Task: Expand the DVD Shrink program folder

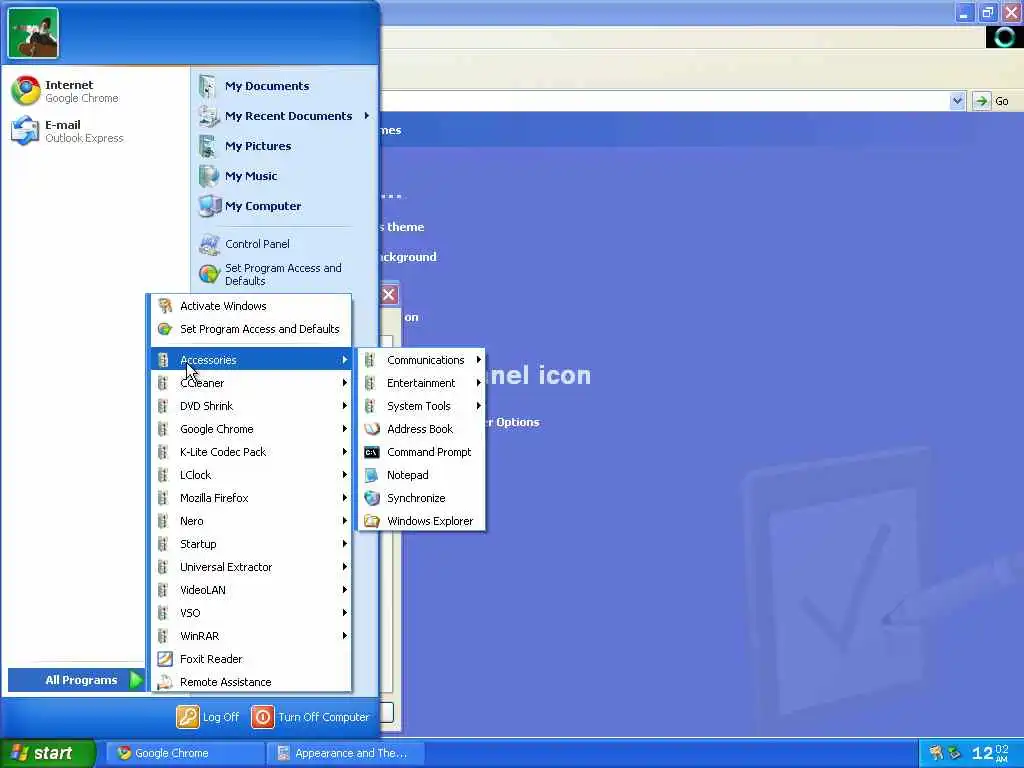Action: [x=251, y=406]
